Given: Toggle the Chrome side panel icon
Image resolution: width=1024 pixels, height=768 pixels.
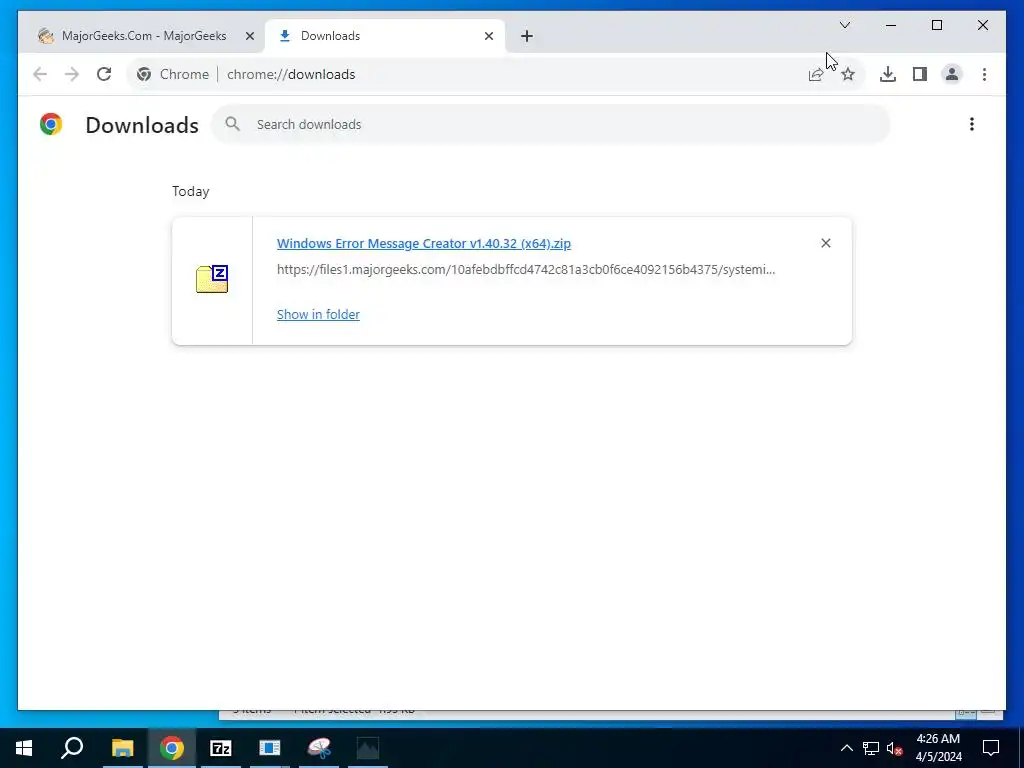Looking at the screenshot, I should point(920,74).
